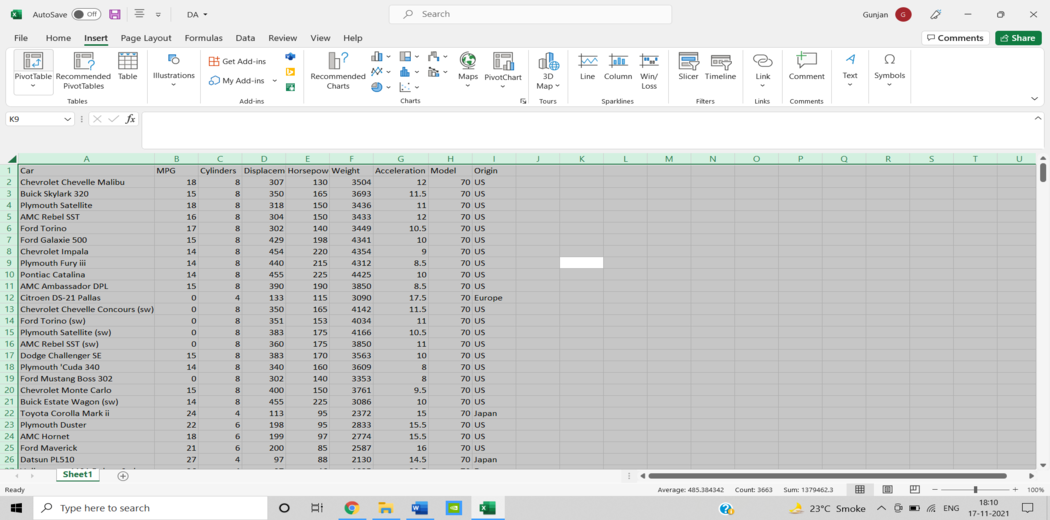Open Word from the taskbar
Screen dimensions: 1050x520
click(420, 508)
